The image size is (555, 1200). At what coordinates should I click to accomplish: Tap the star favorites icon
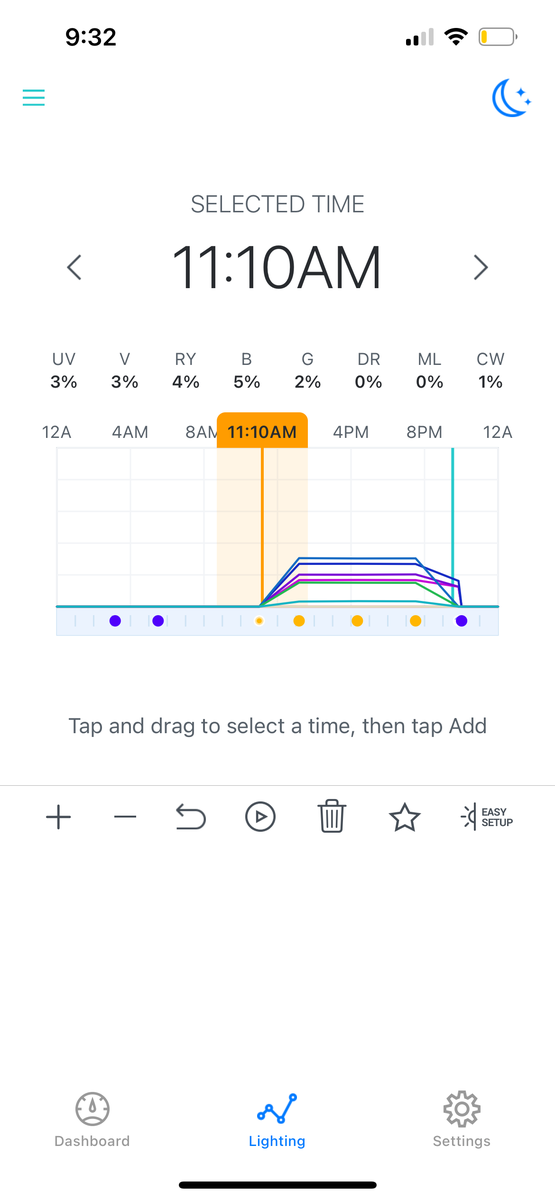click(404, 818)
